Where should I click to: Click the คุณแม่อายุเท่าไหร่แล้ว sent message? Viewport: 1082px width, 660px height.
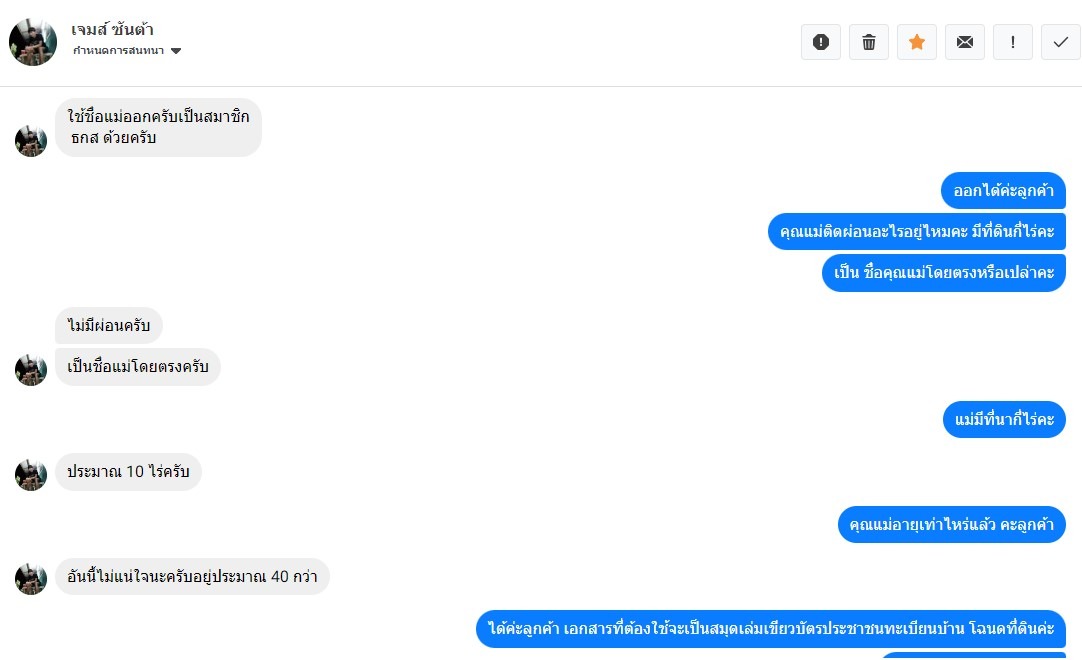(x=952, y=524)
